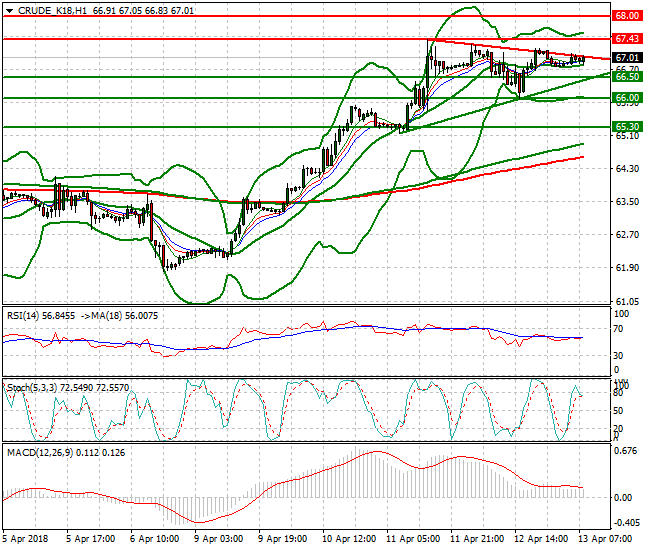This screenshot has height=550, width=650.
Task: Click the MACD scale value -0.405
Action: point(626,523)
